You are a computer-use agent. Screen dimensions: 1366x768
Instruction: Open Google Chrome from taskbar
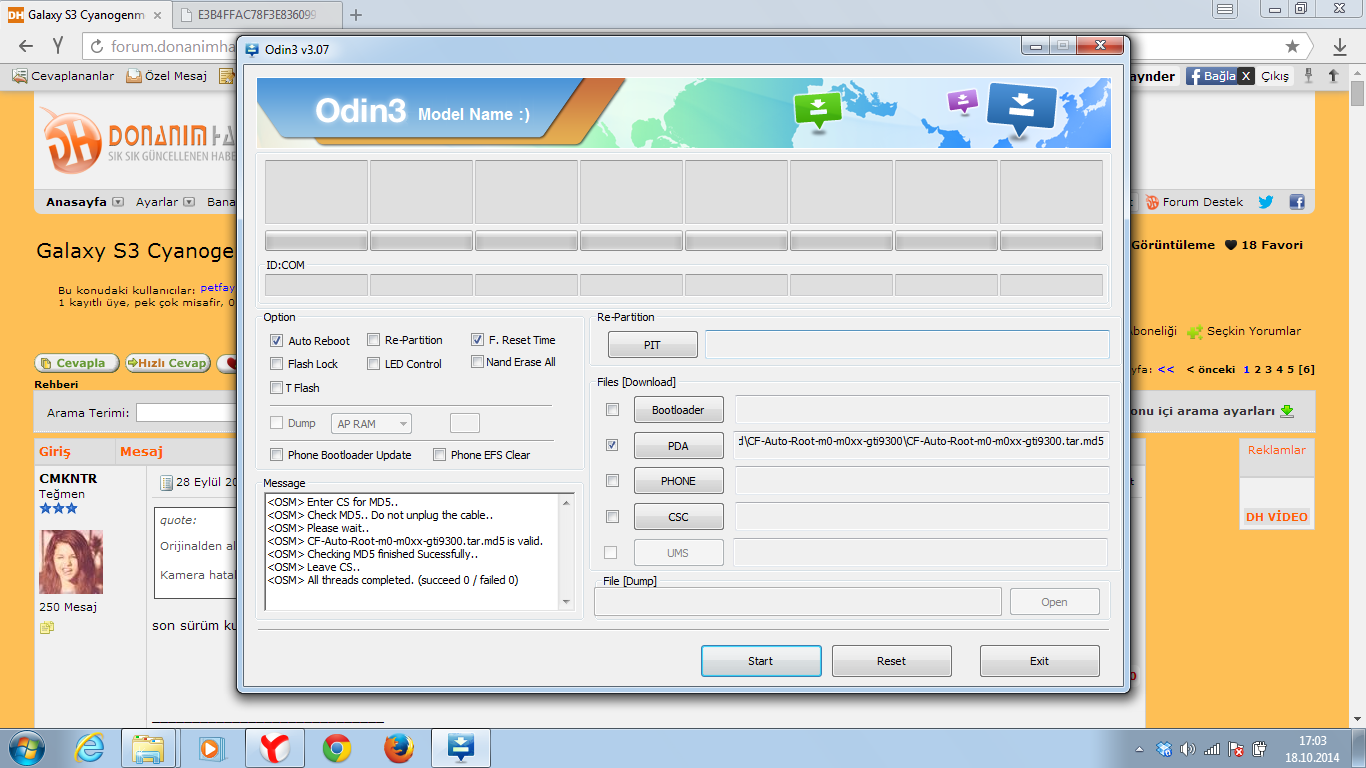coord(336,748)
